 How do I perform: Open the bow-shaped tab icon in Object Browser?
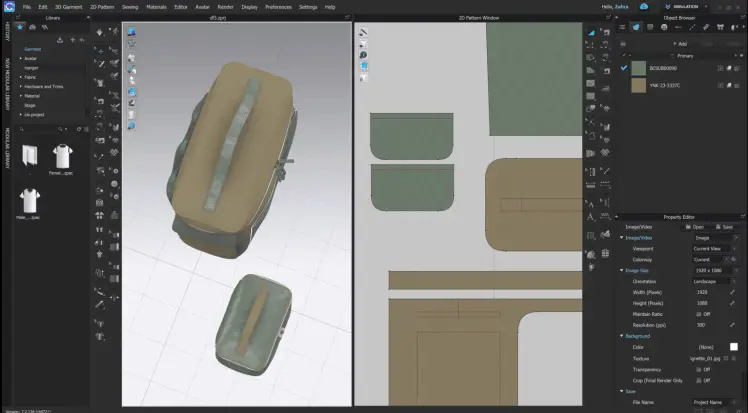tap(720, 27)
